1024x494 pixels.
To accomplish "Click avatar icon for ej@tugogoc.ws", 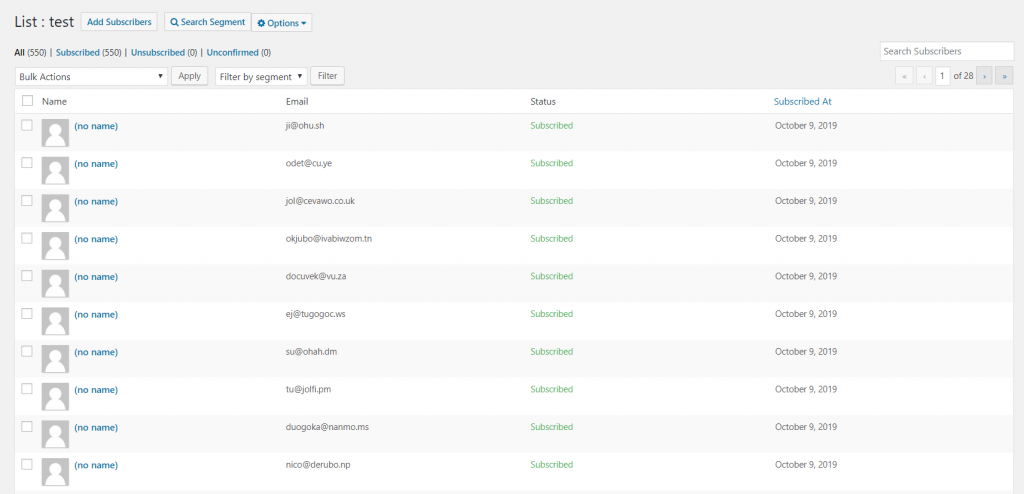I will tap(55, 321).
